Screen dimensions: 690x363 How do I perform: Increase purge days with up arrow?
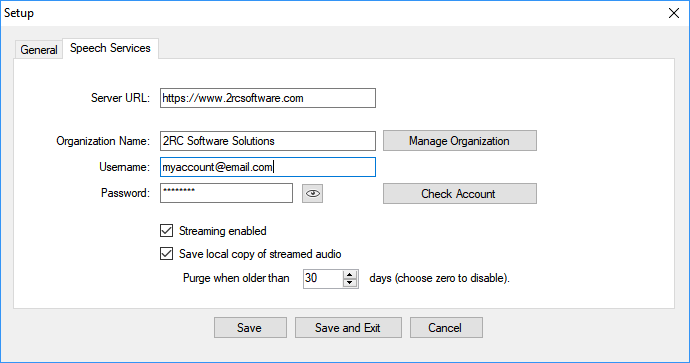tap(350, 275)
